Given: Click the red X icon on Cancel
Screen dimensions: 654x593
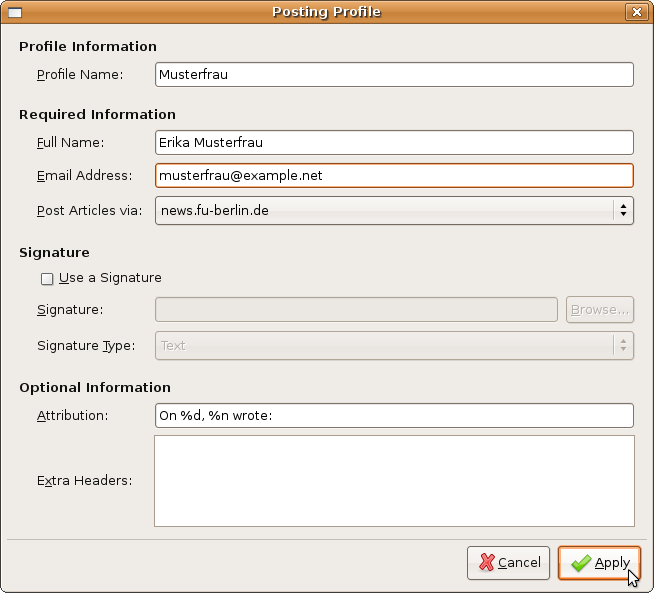Looking at the screenshot, I should click(x=485, y=563).
